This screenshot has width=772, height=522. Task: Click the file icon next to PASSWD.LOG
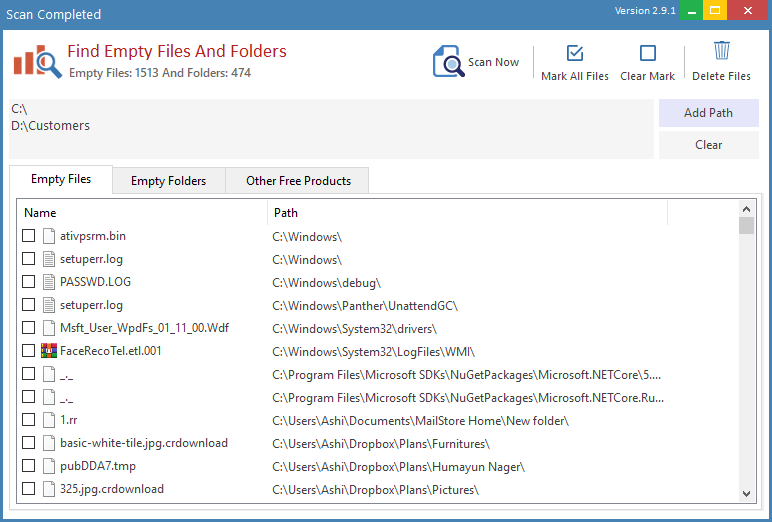pyautogui.click(x=49, y=282)
